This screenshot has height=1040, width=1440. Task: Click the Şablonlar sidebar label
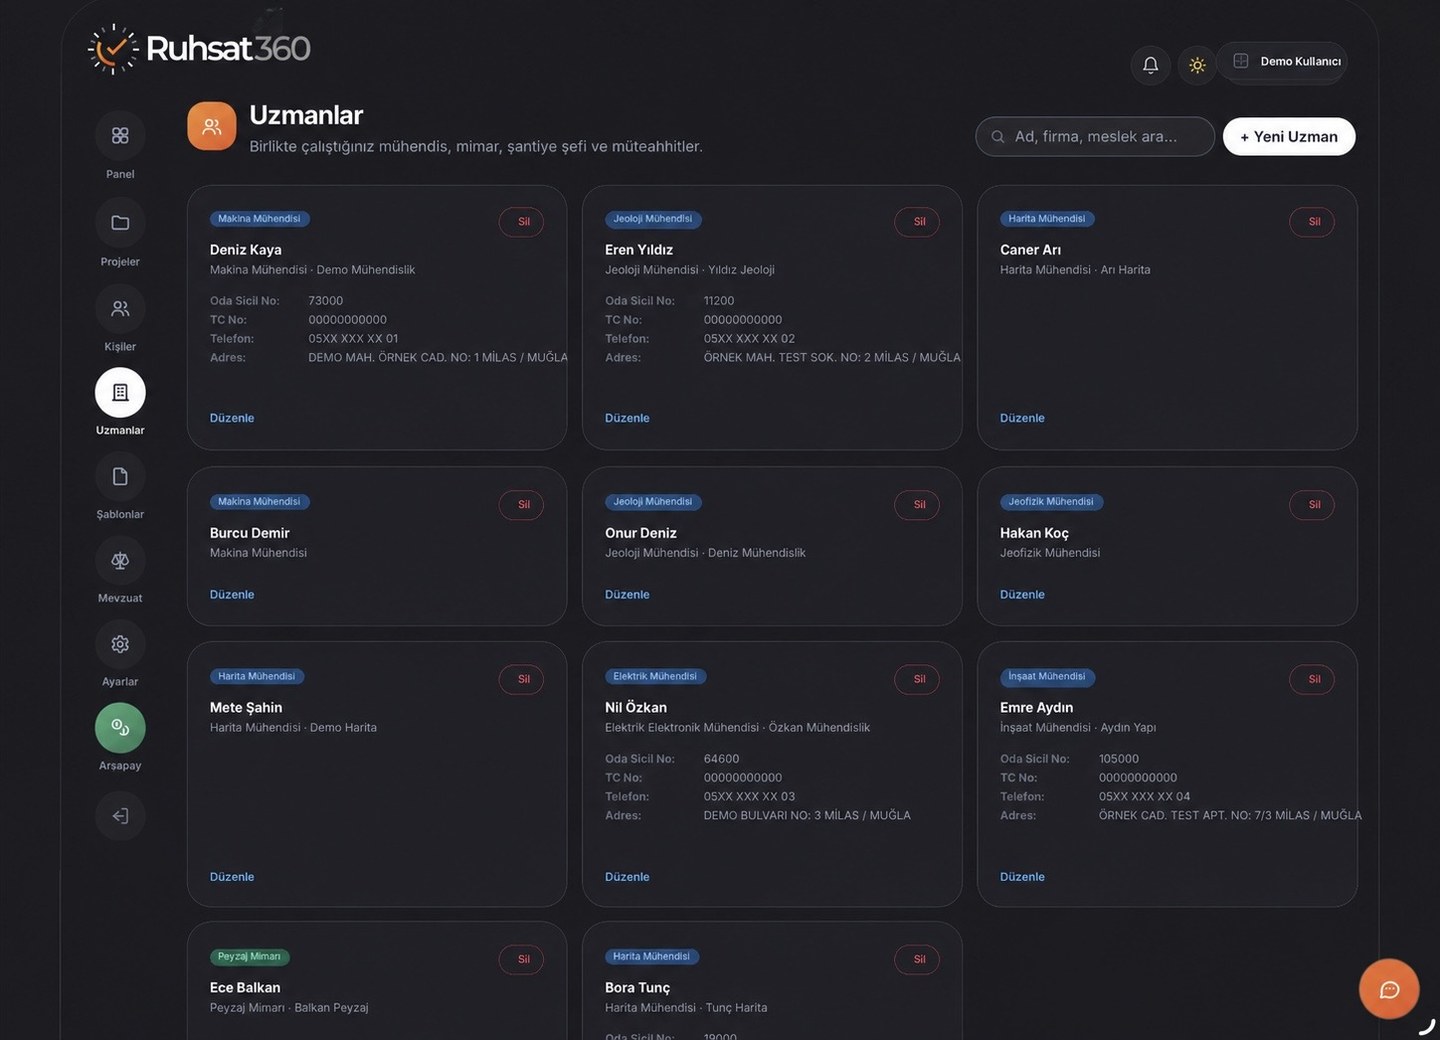click(120, 515)
